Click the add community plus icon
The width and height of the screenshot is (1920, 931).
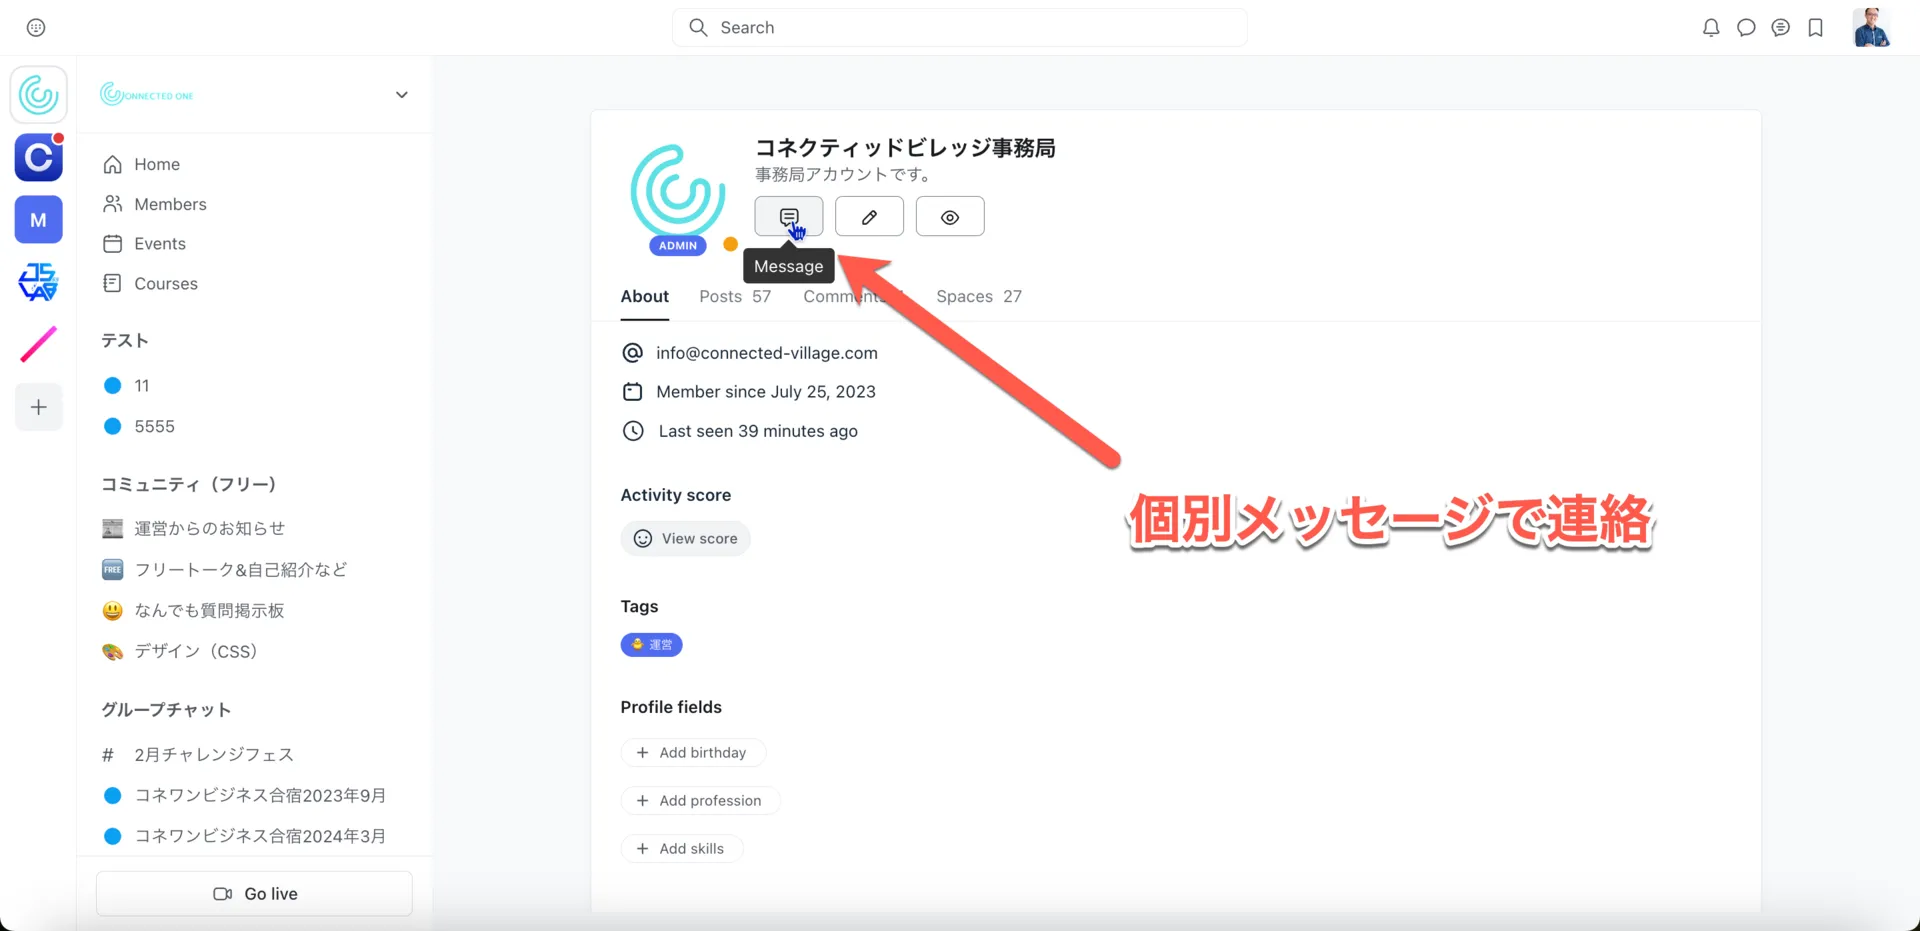click(39, 407)
